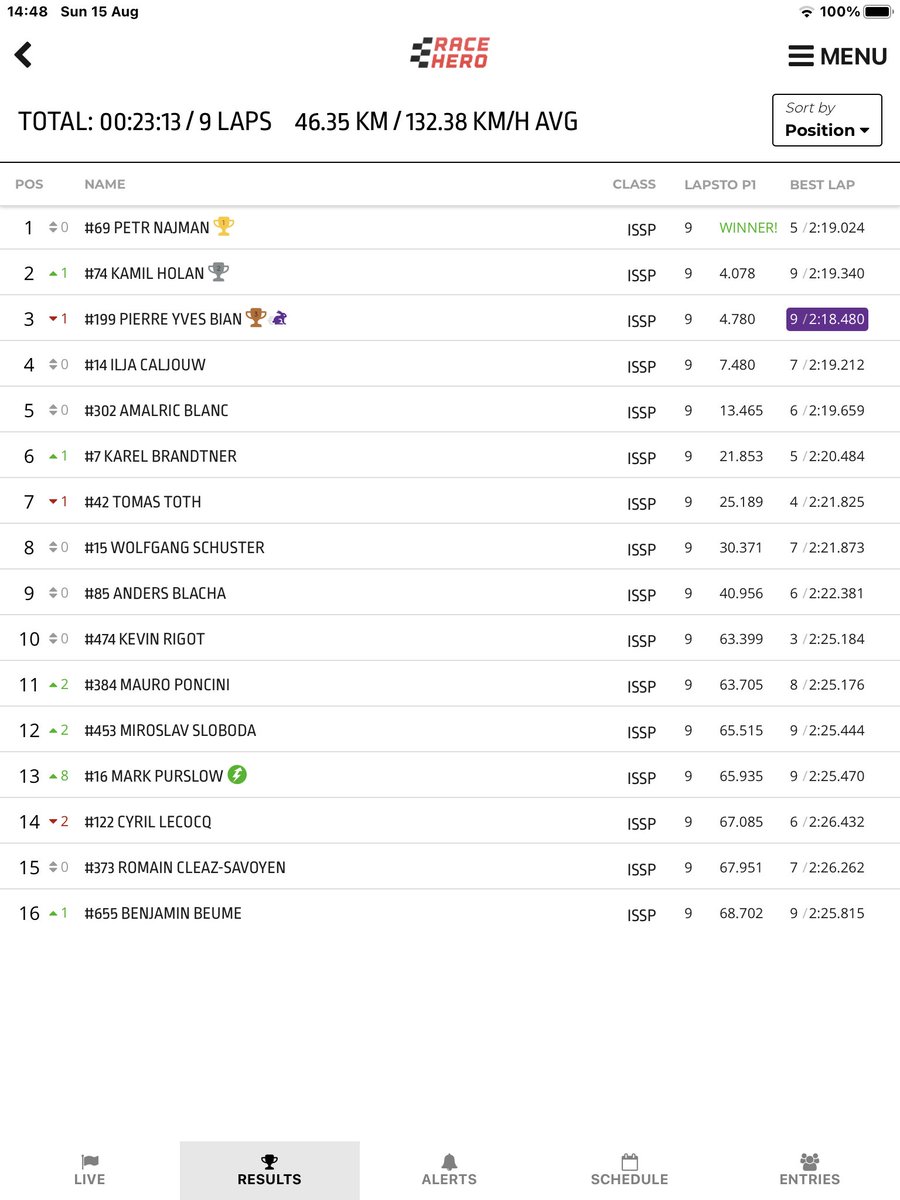Tap the Wi-Fi icon in status bar
Viewport: 900px width, 1200px height.
coord(806,12)
